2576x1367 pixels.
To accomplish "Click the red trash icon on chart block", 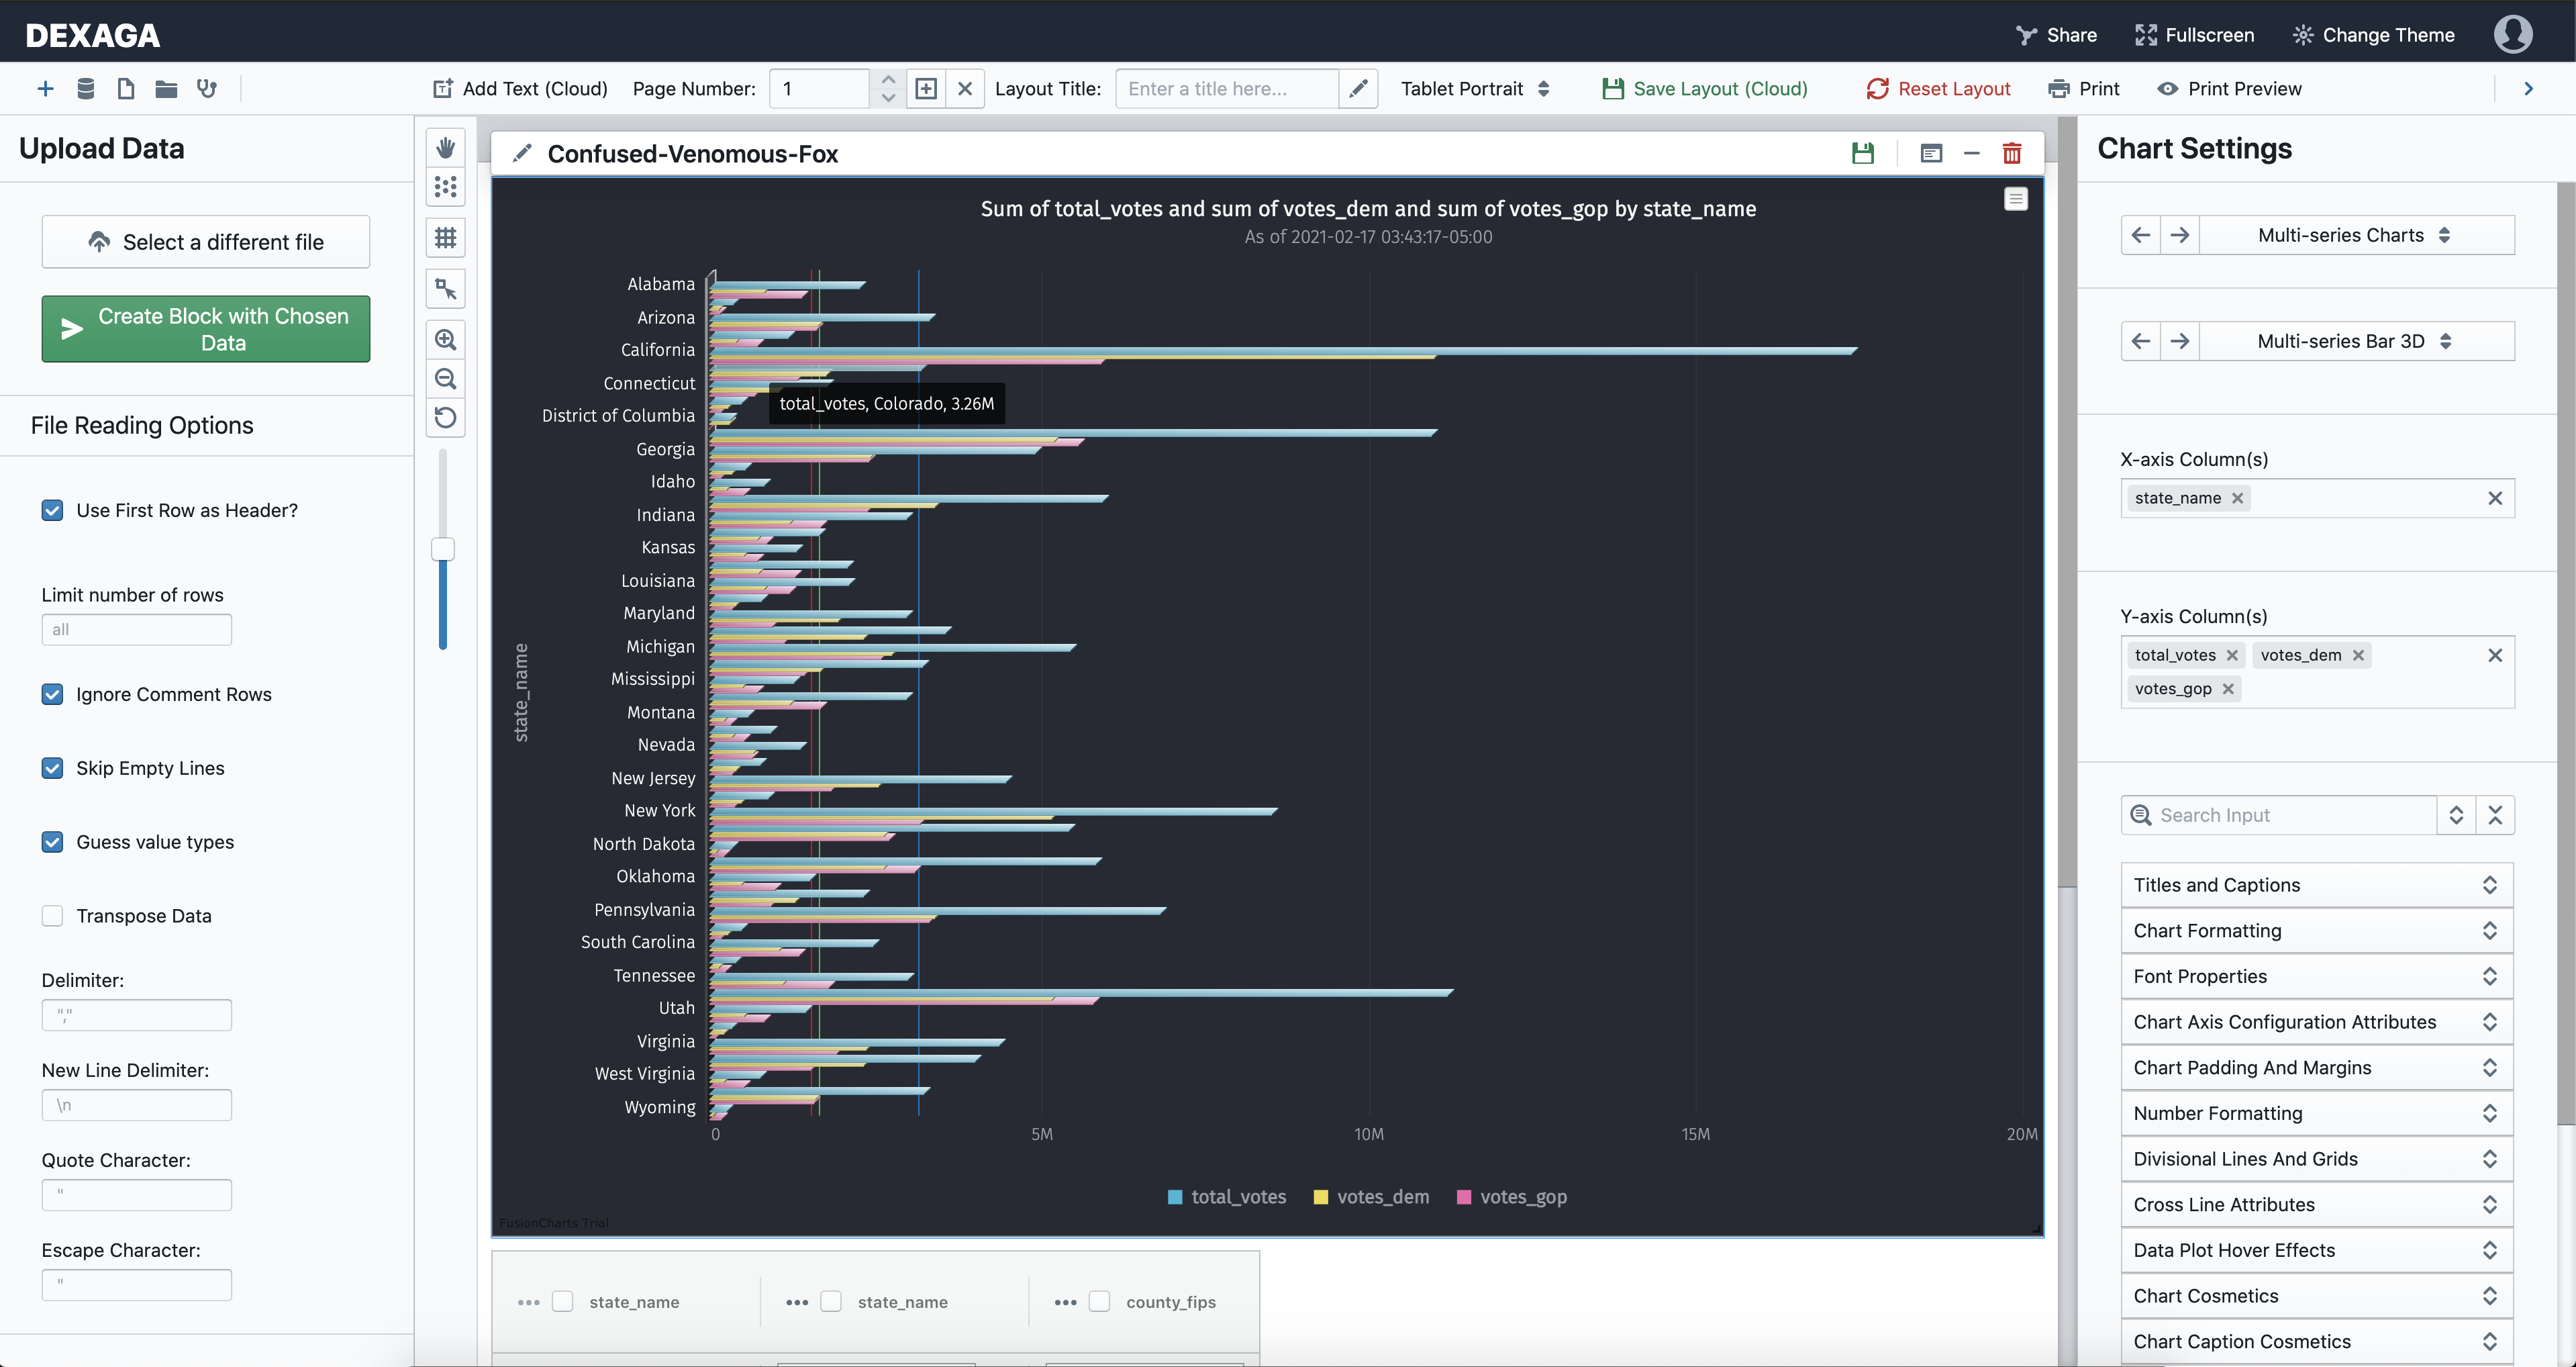I will pos(2011,153).
